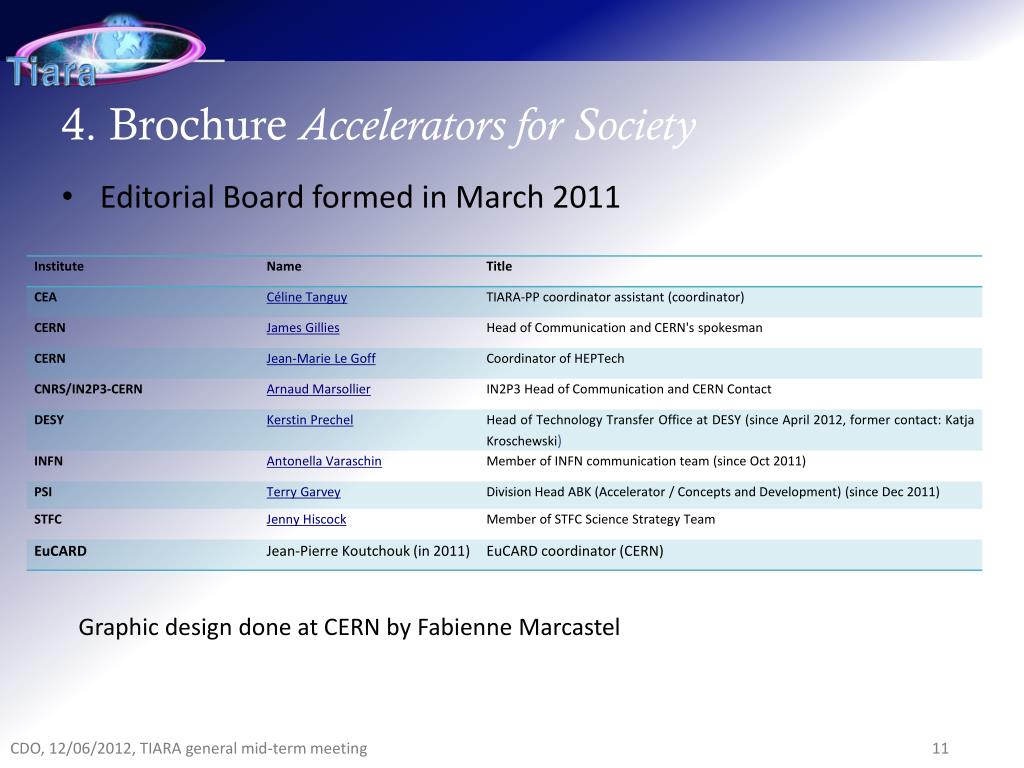
Task: Click the 'EuCARD coordinator (CERN)' title cell
Action: click(x=575, y=551)
